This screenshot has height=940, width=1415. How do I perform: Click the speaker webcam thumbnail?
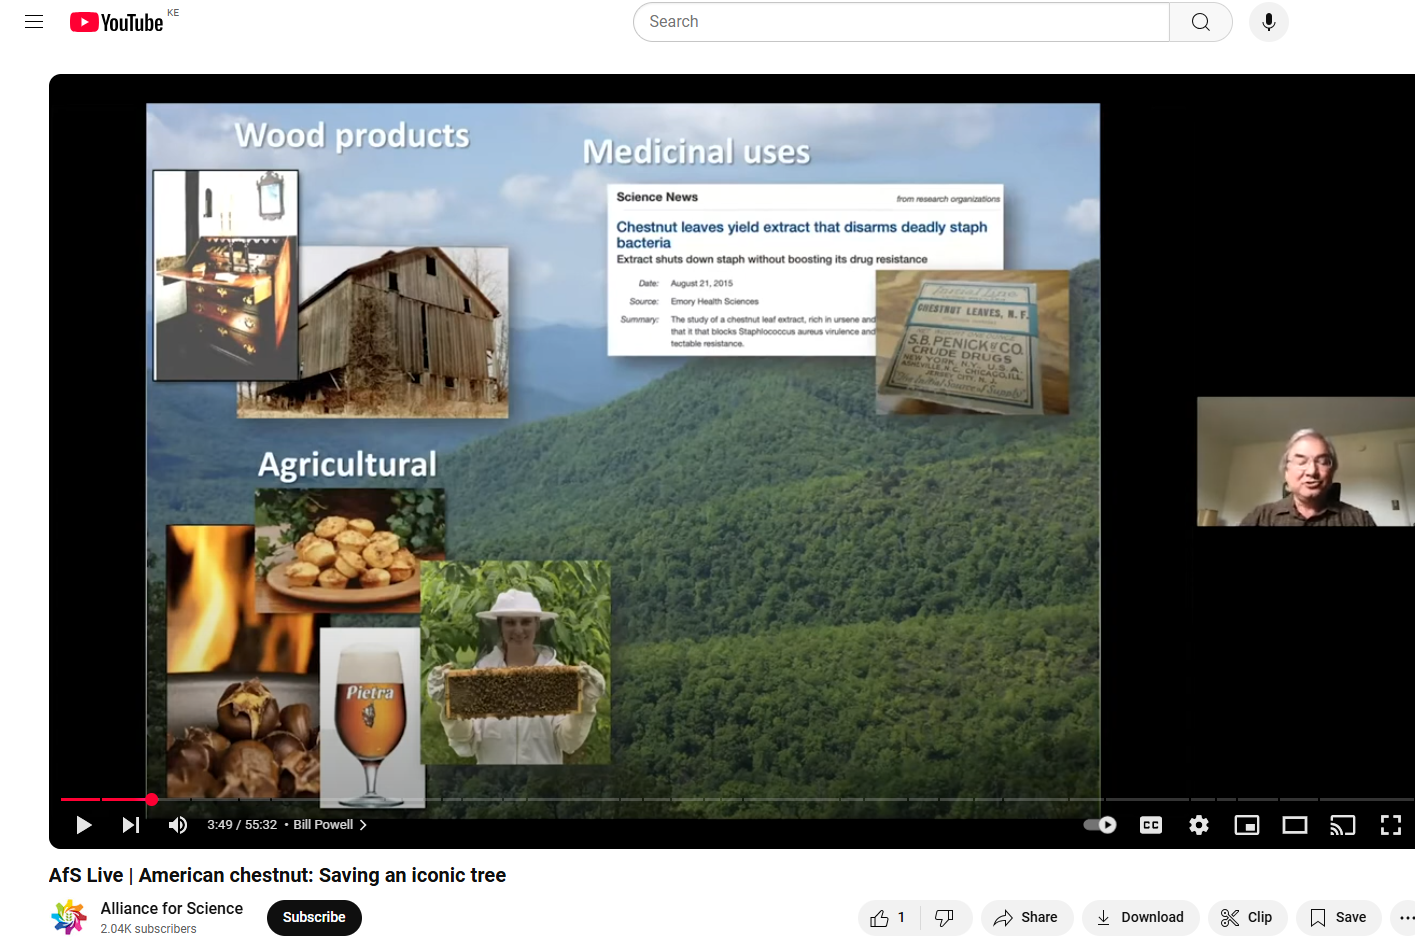pyautogui.click(x=1305, y=461)
